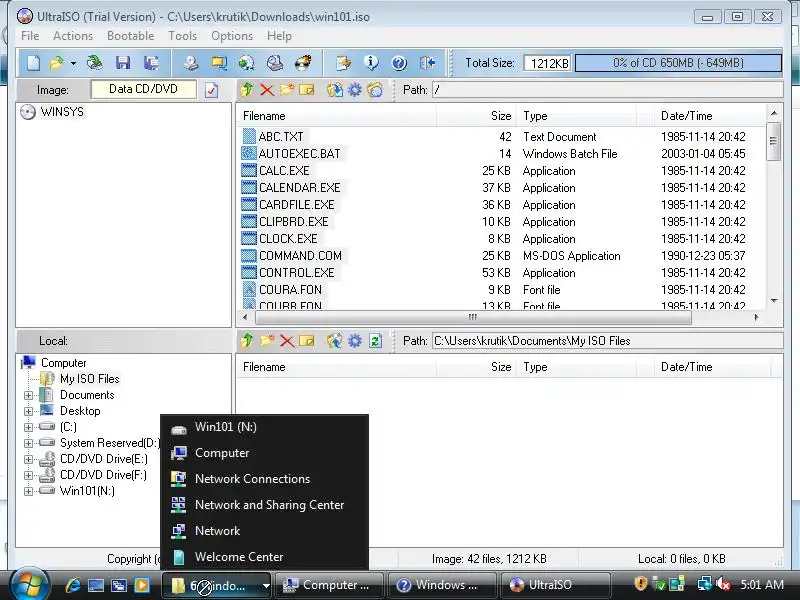Click the Extract files icon in the Image toolbar
The height and width of the screenshot is (600, 800).
(x=335, y=90)
